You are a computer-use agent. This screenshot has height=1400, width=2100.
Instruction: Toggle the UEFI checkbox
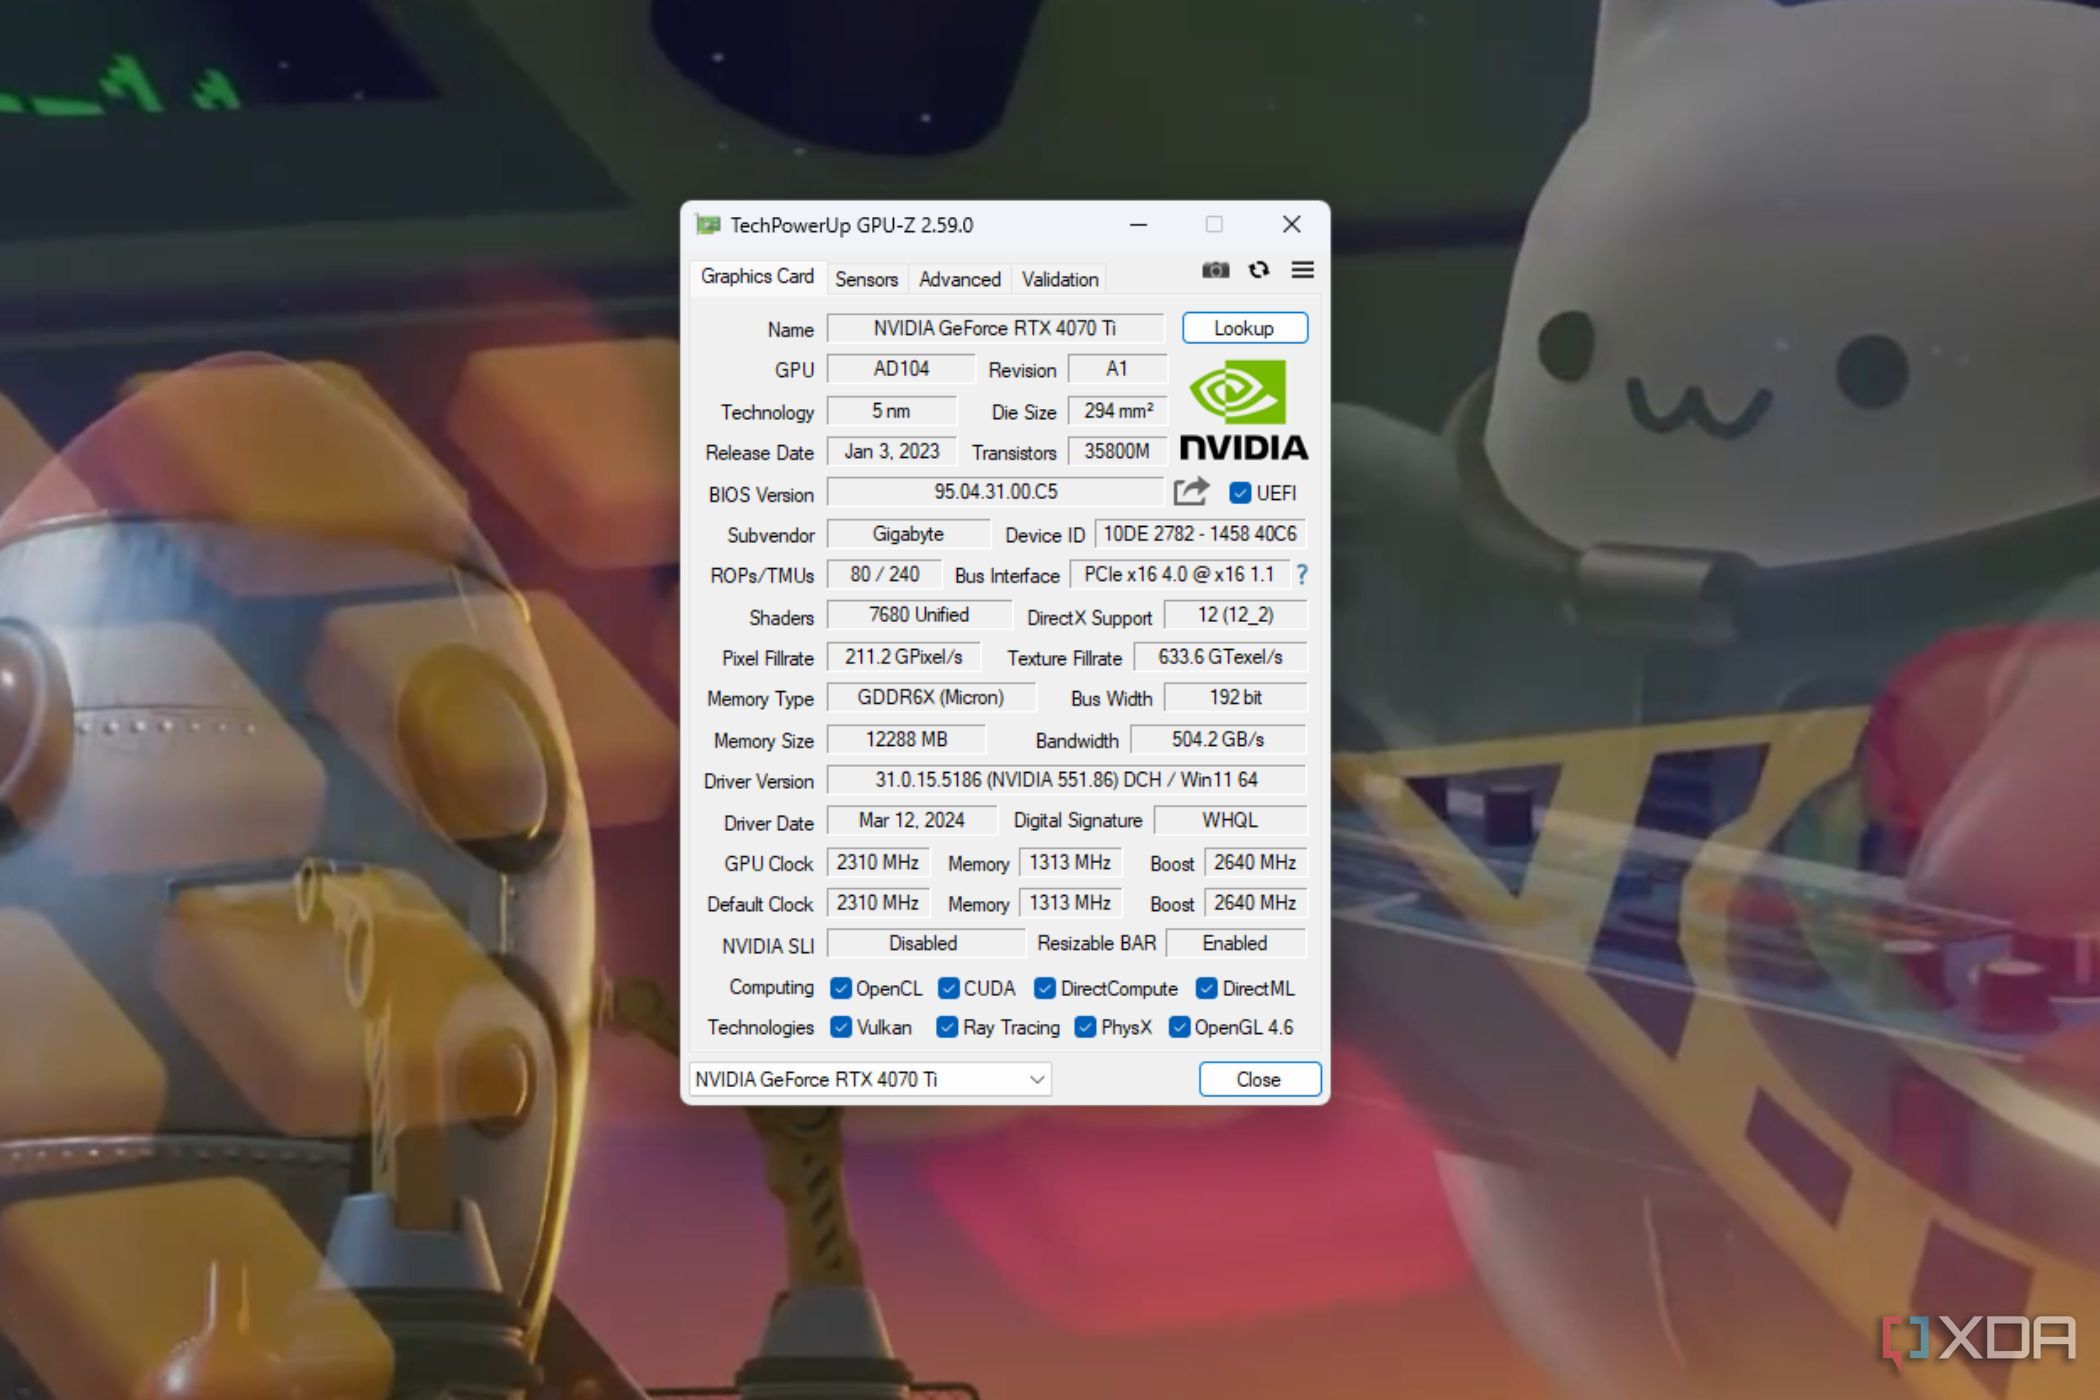[1238, 492]
